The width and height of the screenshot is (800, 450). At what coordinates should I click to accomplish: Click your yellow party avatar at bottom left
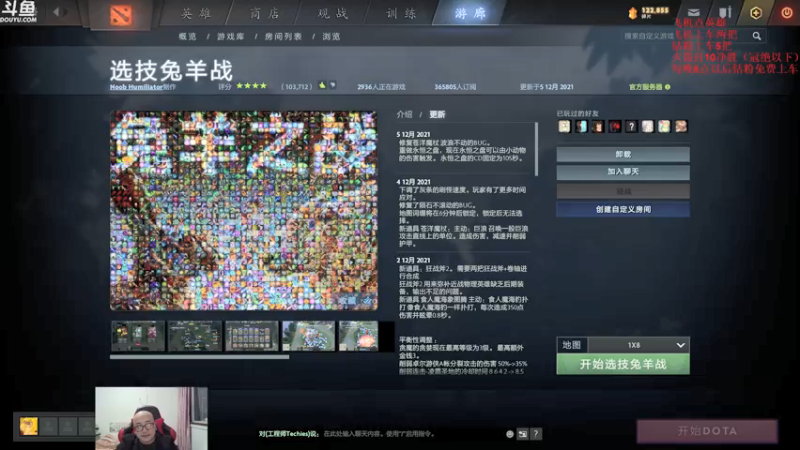tap(29, 426)
